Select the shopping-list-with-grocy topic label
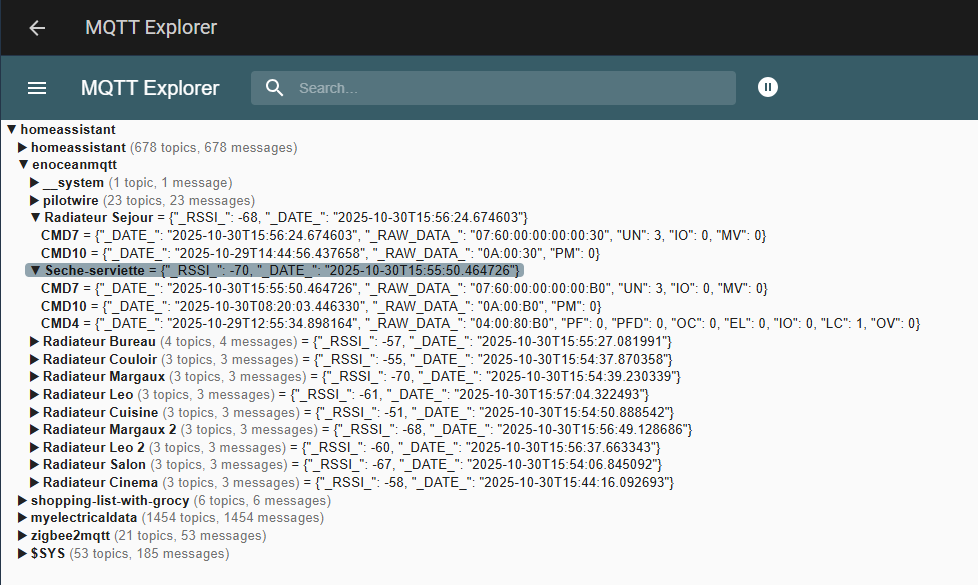The width and height of the screenshot is (978, 585). [x=110, y=501]
